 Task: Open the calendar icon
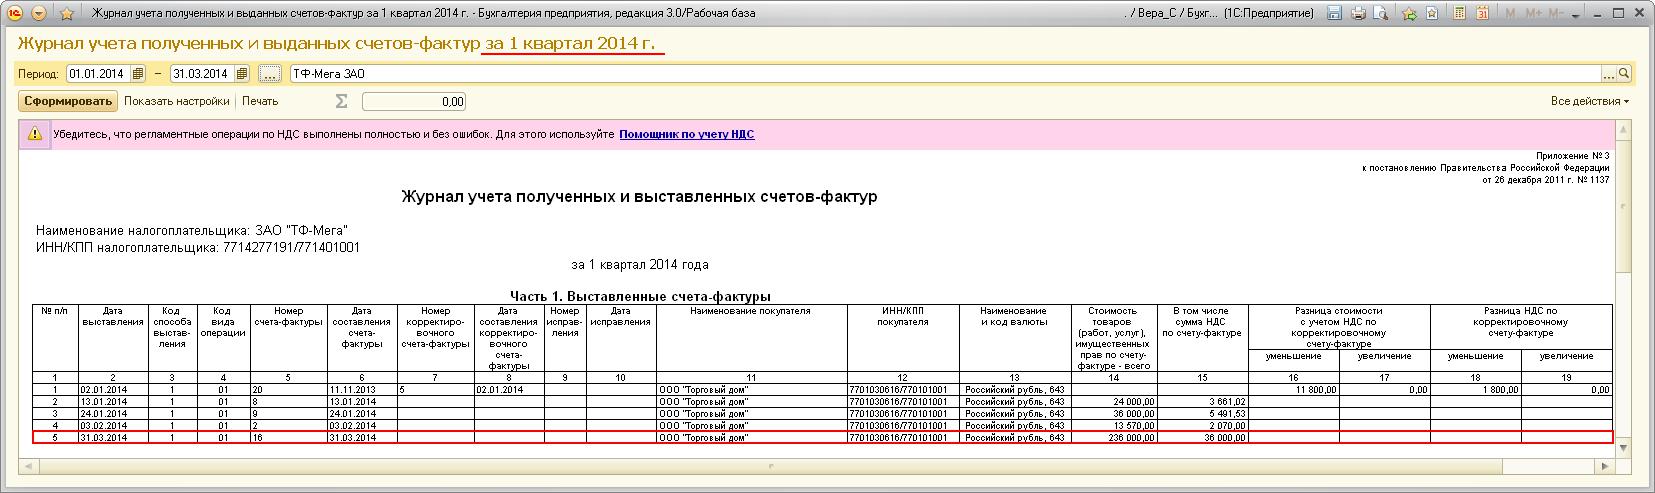(x=1483, y=14)
